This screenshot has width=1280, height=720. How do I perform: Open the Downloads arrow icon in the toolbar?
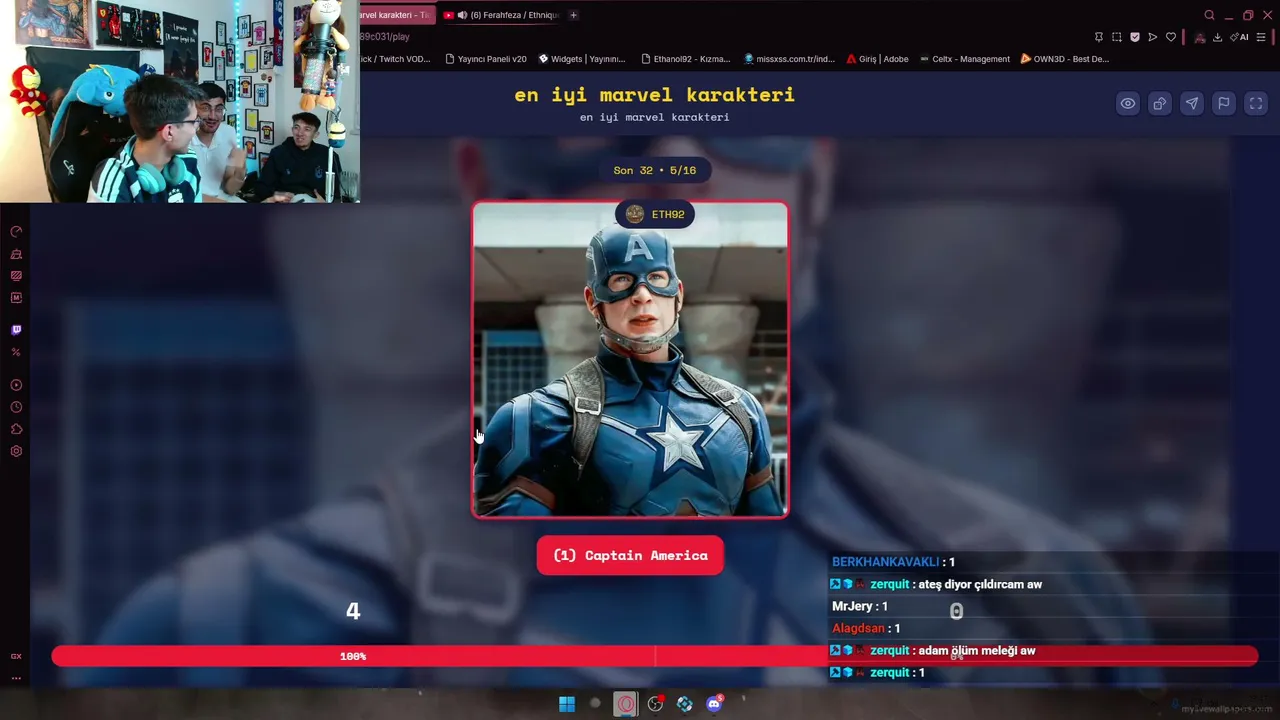1217,37
